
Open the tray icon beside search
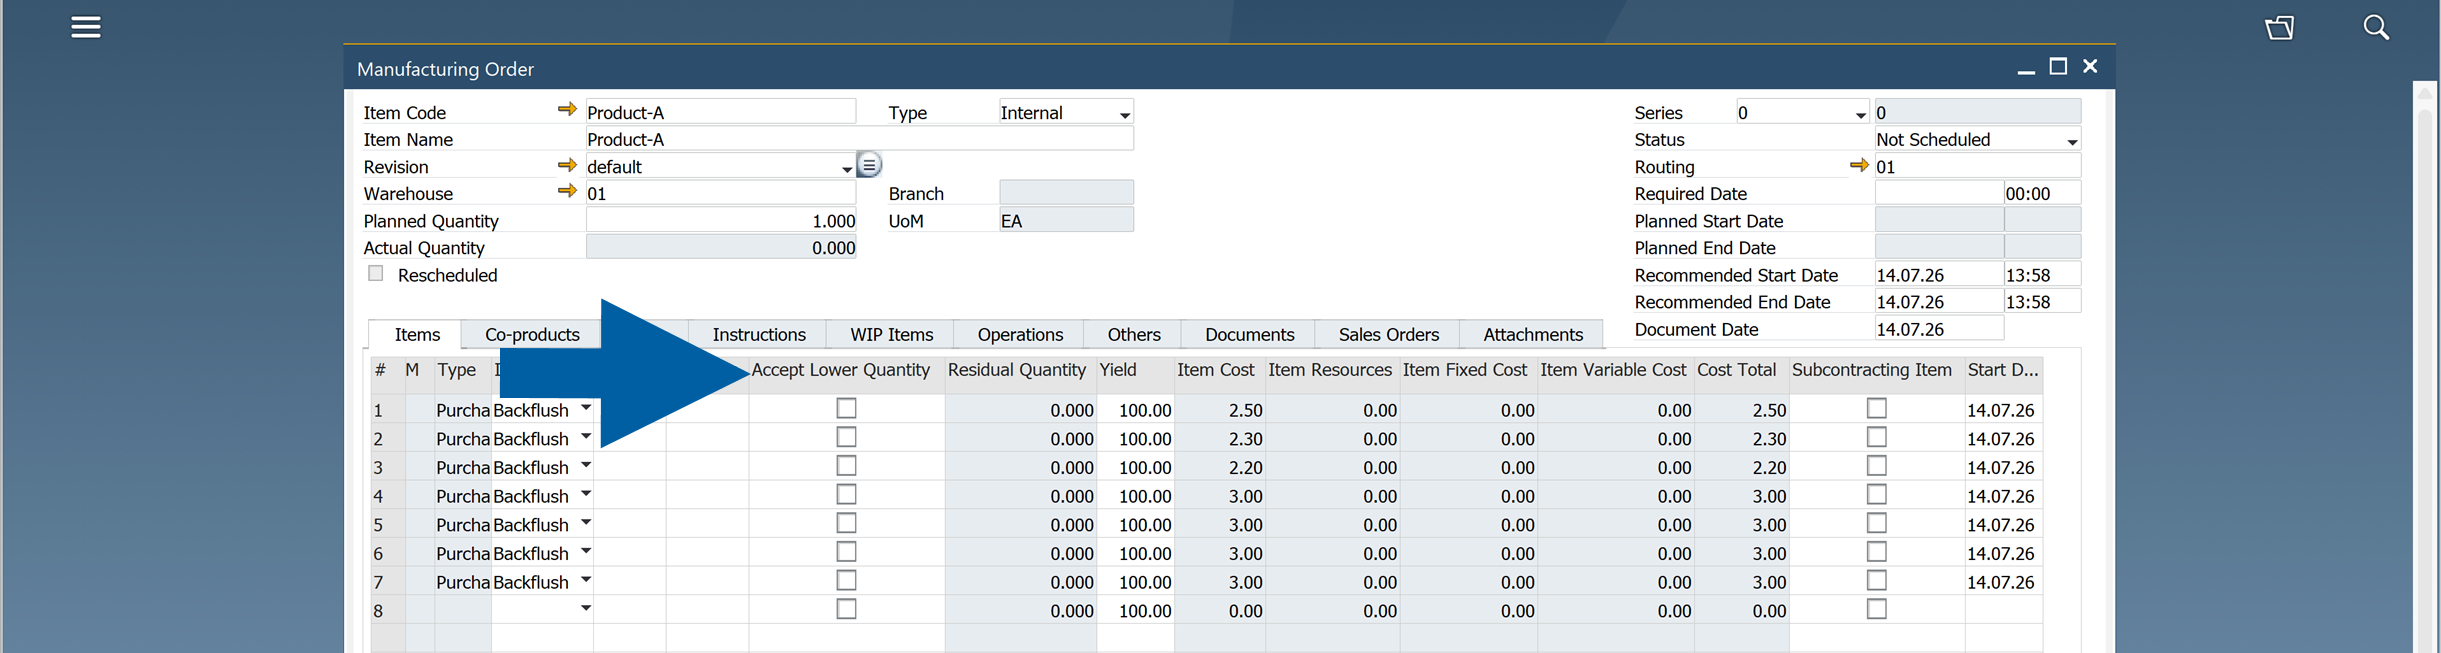pos(2279,27)
